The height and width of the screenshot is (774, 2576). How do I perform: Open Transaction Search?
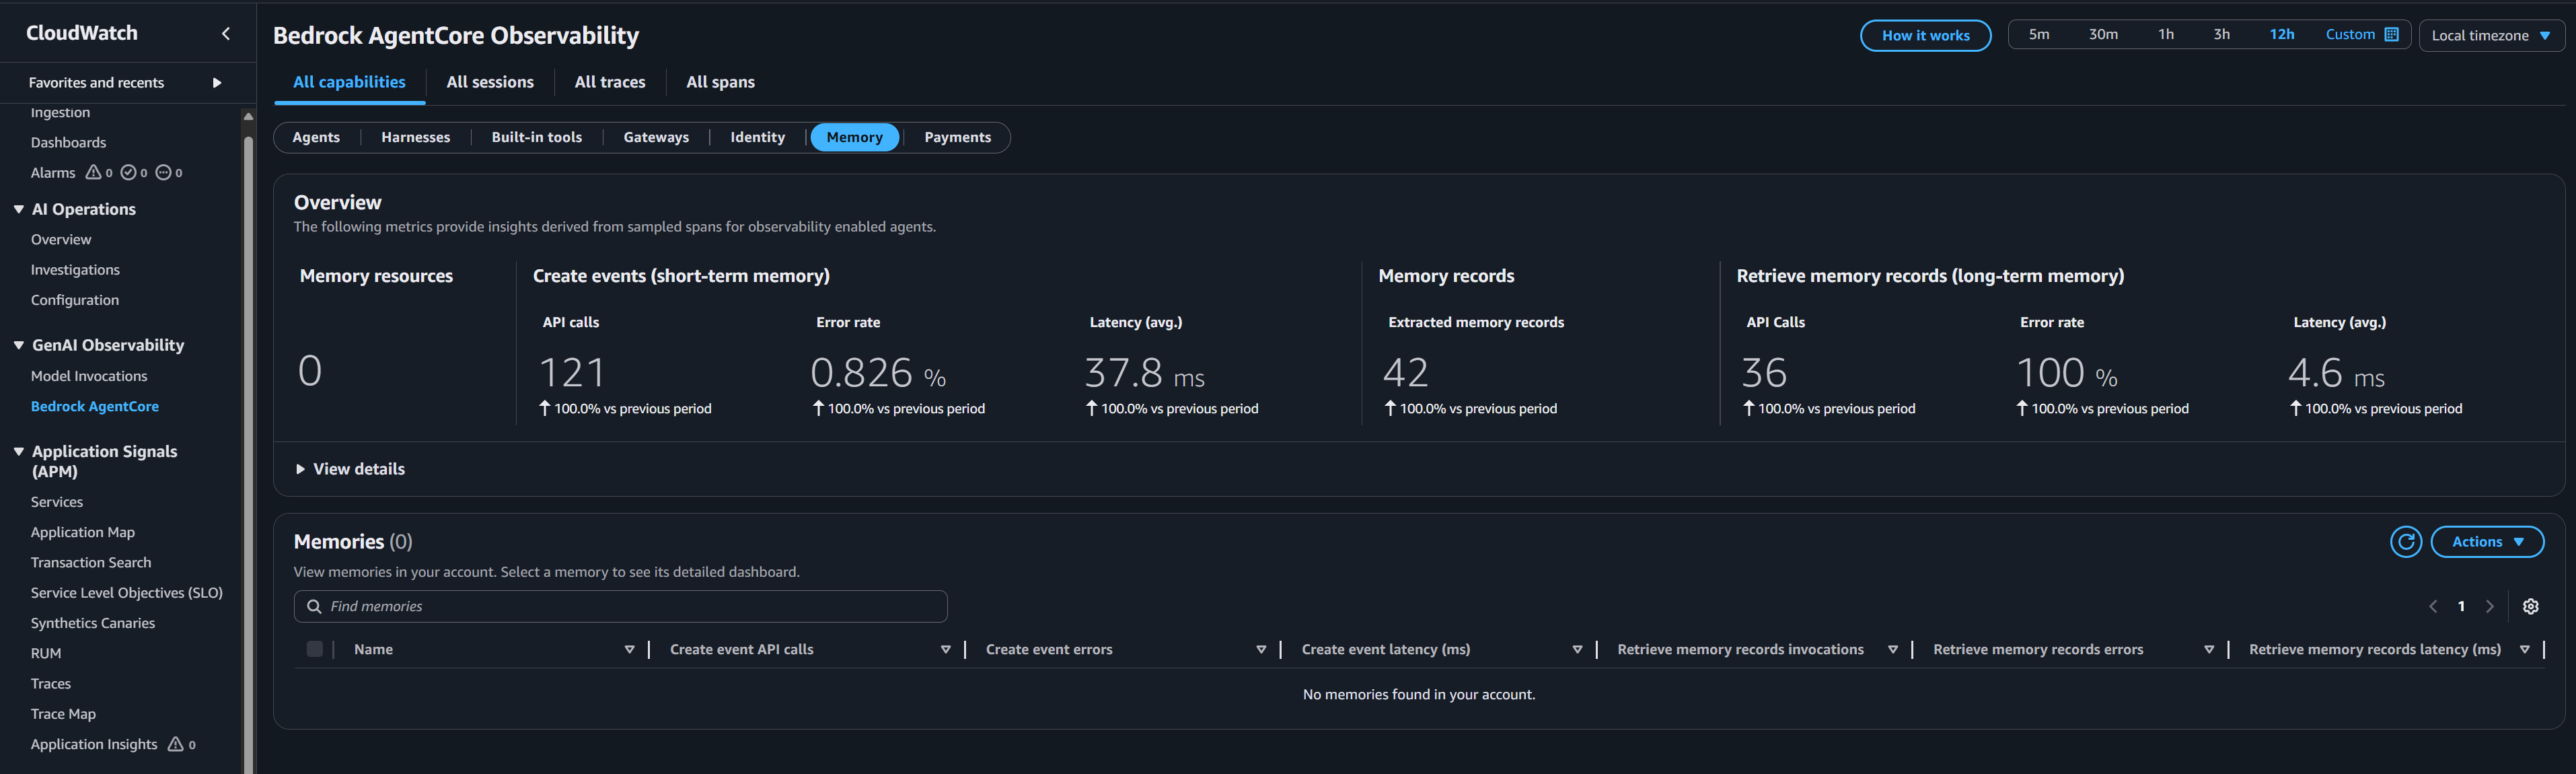(91, 562)
